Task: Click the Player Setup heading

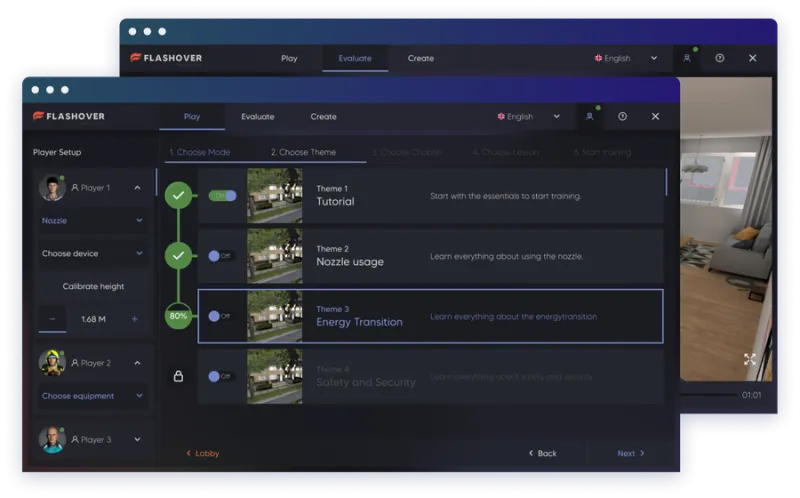Action: (x=57, y=152)
